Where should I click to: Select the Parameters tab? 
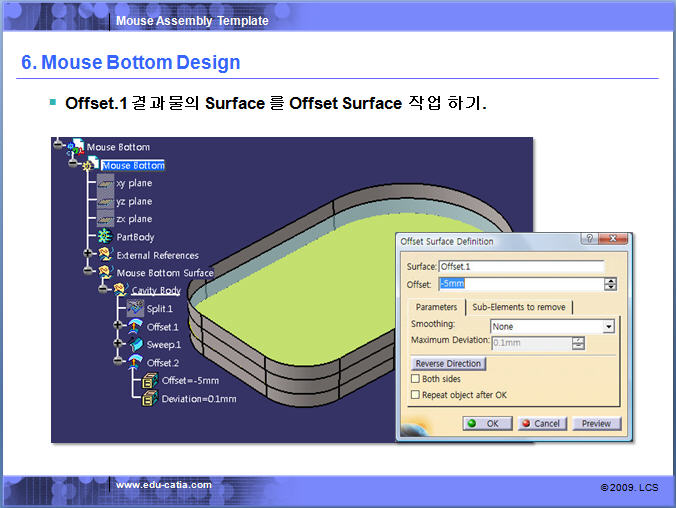pos(436,307)
